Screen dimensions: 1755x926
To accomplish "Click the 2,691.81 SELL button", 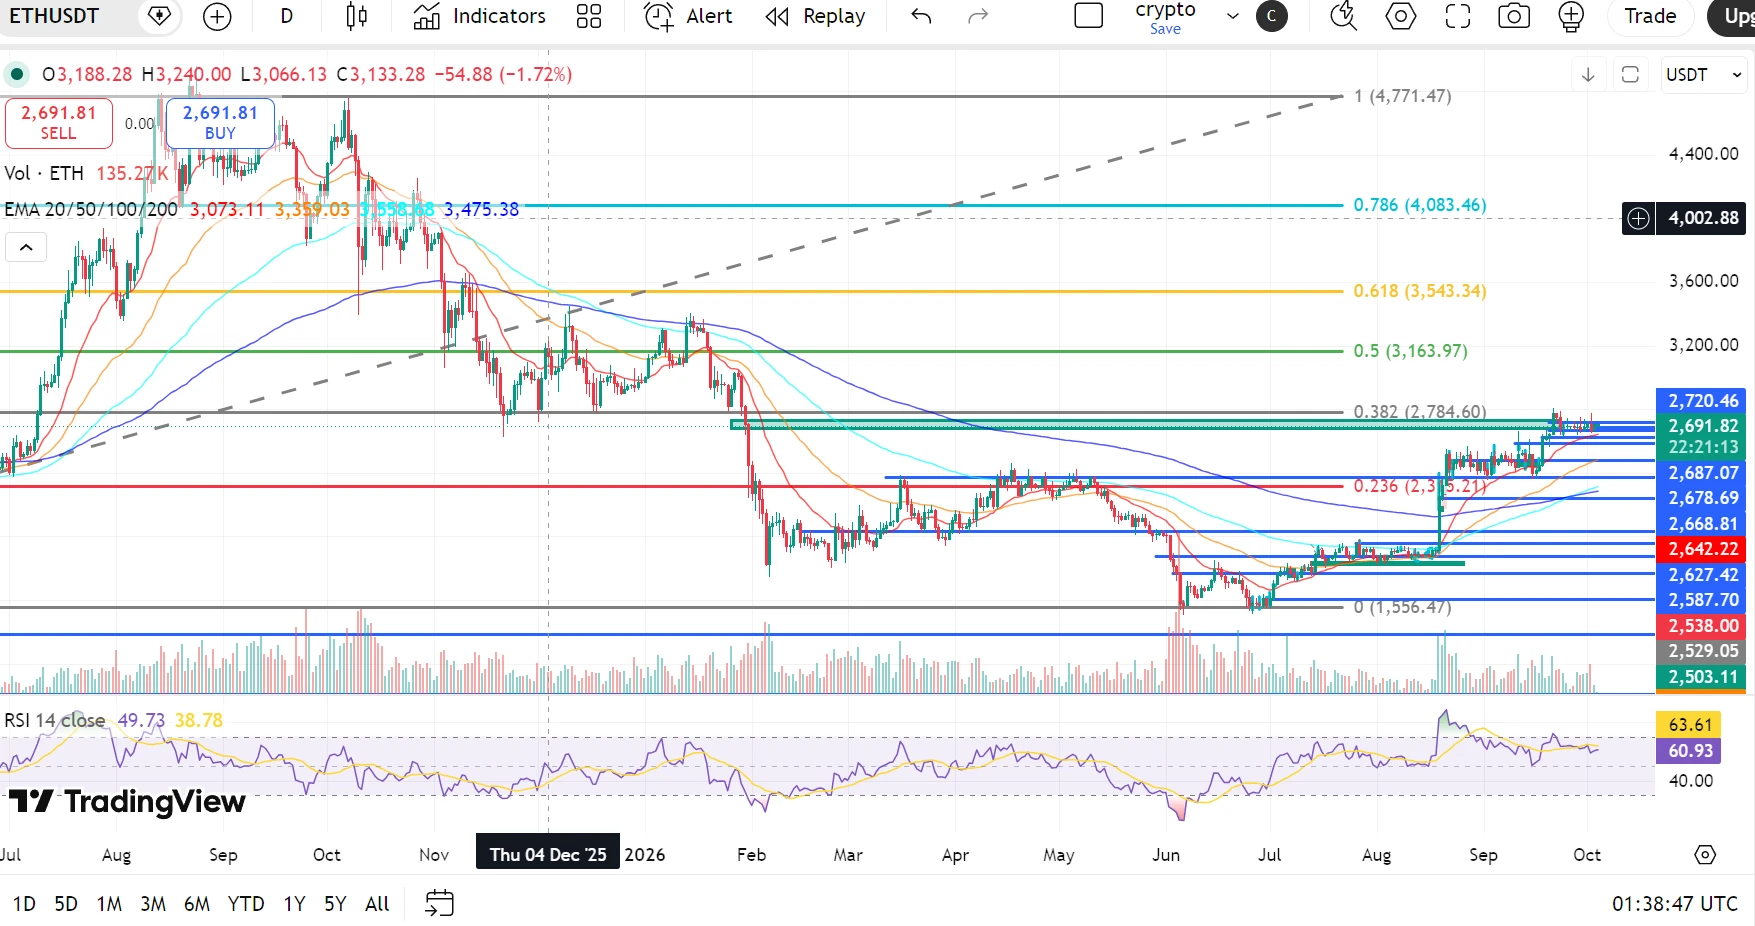I will click(x=58, y=123).
